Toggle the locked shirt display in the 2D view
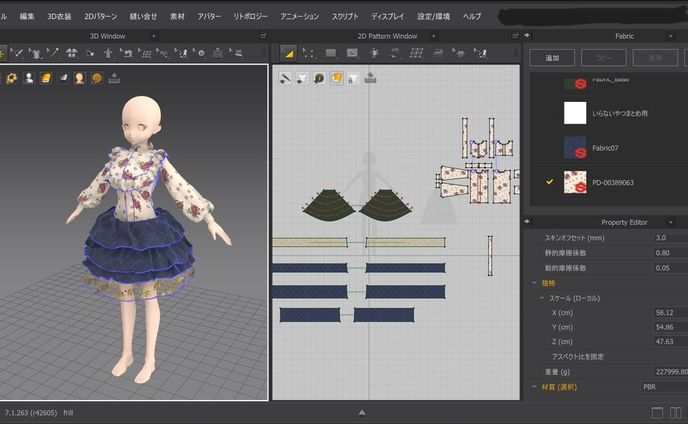 pos(353,78)
